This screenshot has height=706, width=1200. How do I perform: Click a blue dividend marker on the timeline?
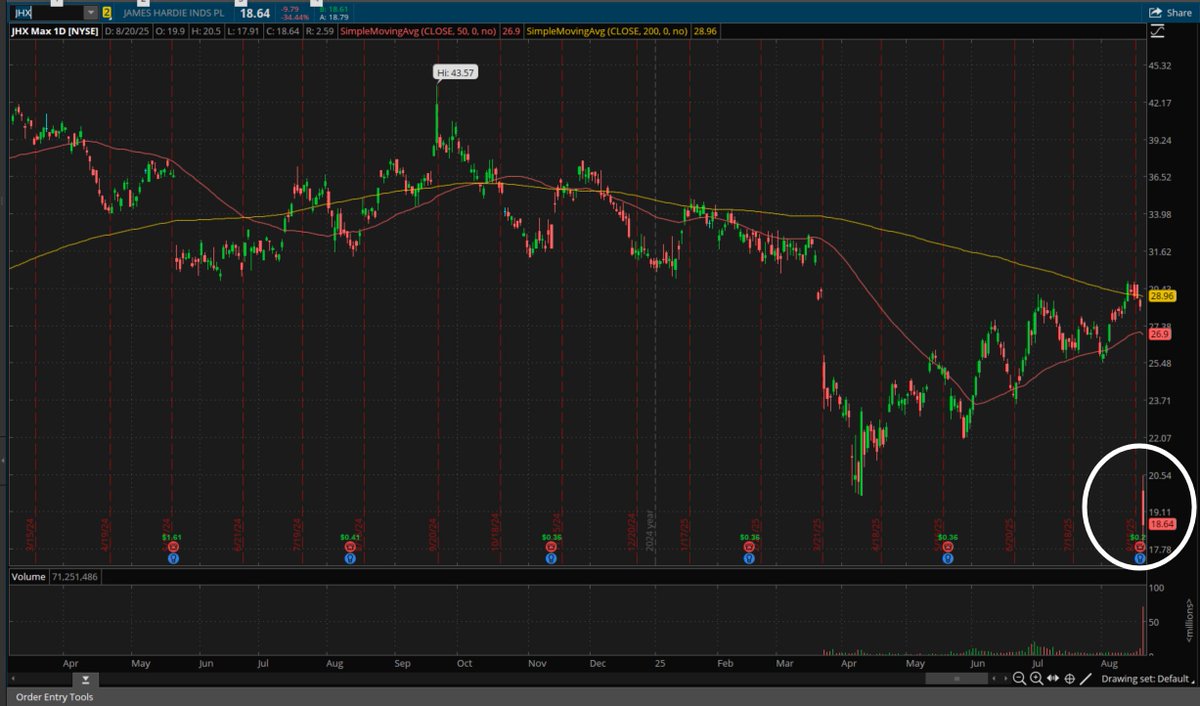click(x=173, y=558)
